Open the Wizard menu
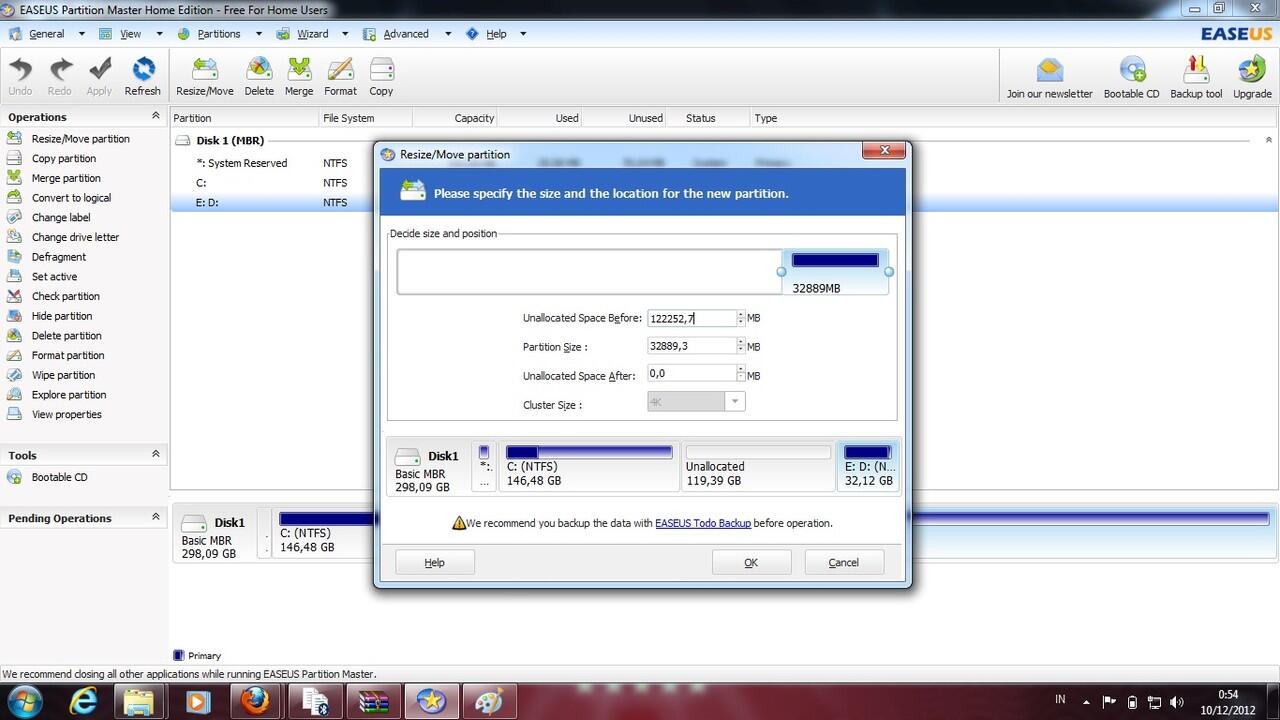The height and width of the screenshot is (720, 1280). 312,33
